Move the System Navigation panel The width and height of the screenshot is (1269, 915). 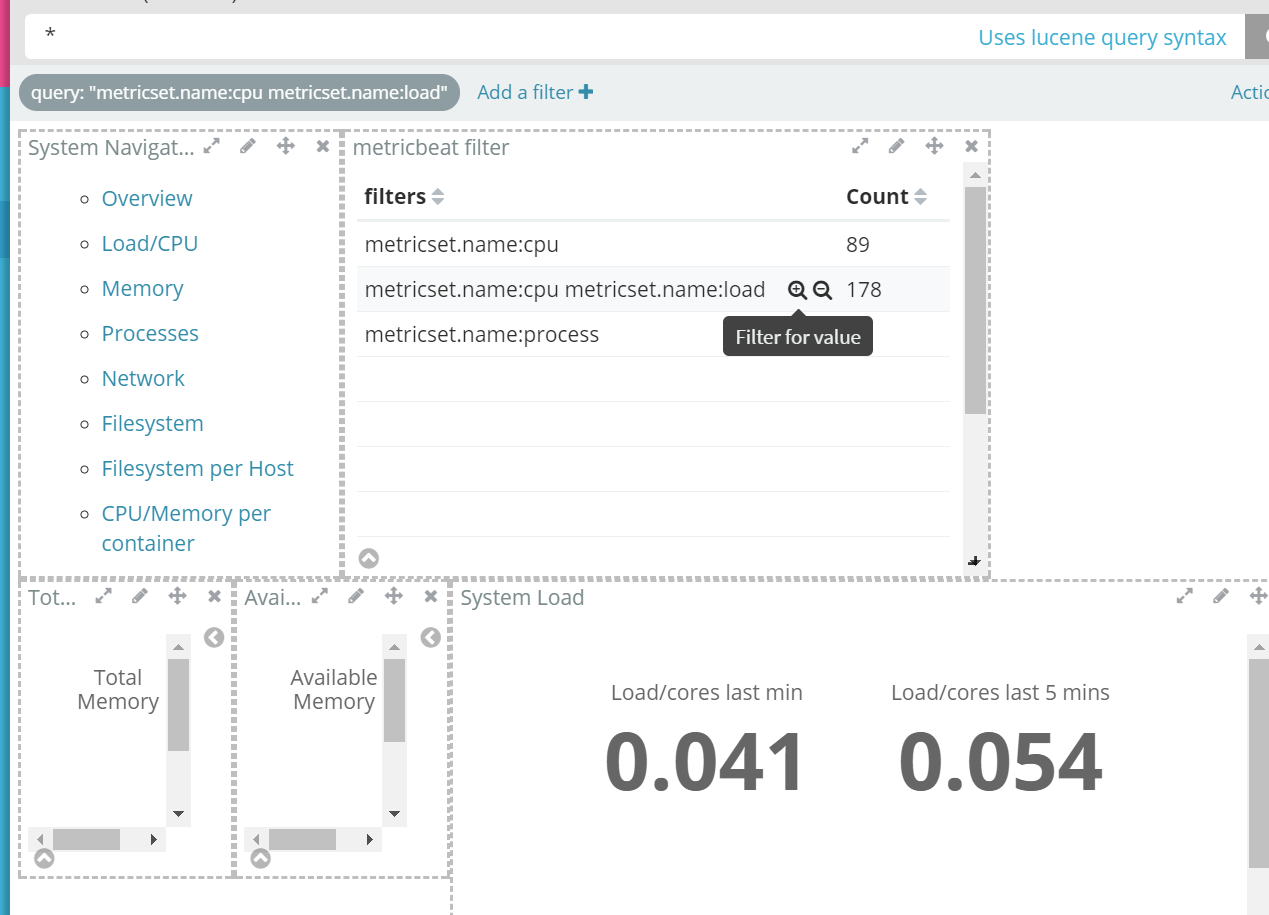(286, 146)
